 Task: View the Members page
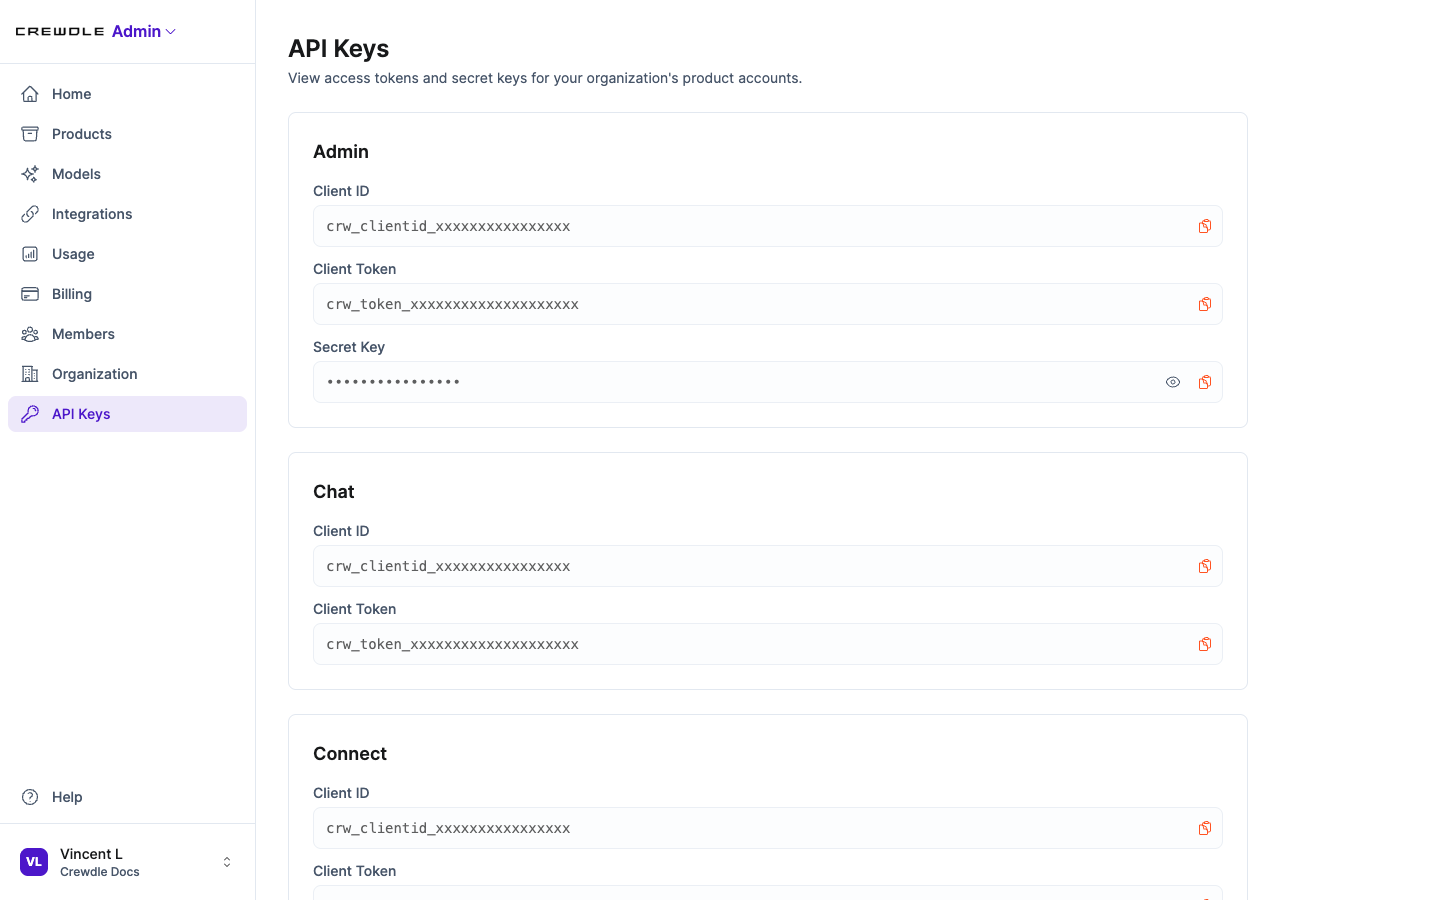(127, 334)
